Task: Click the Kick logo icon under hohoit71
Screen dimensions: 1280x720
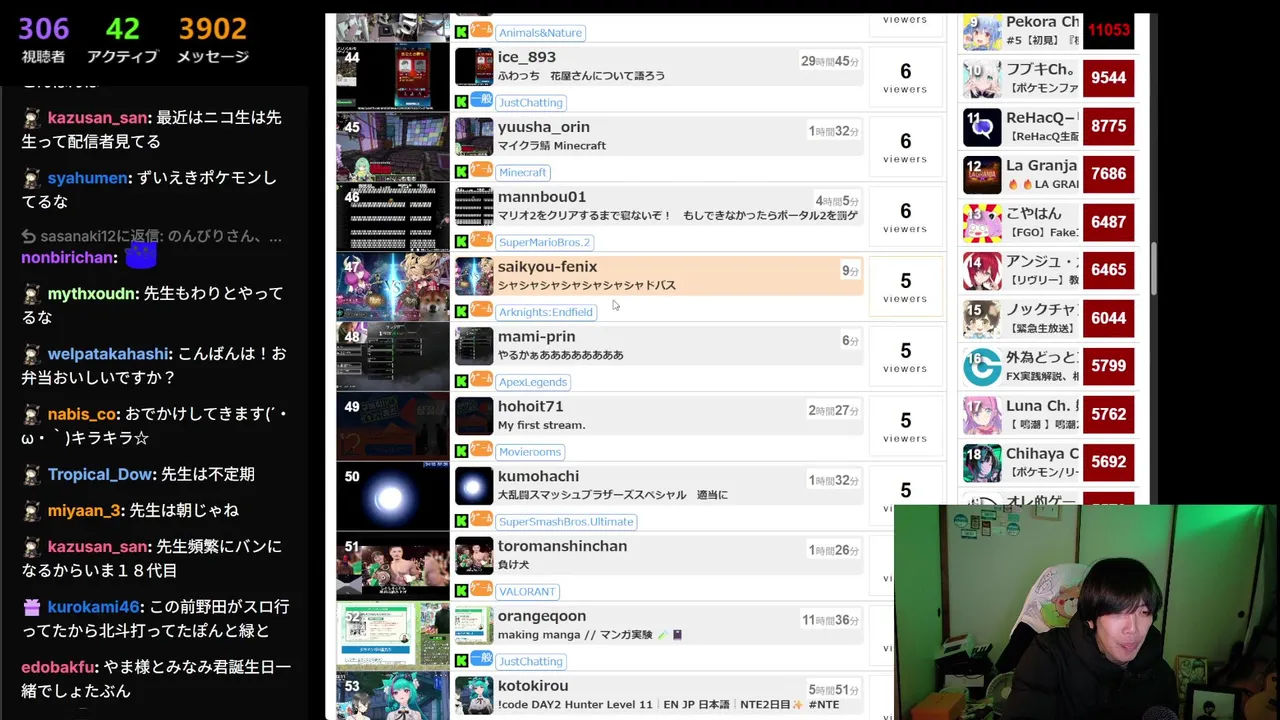Action: coord(461,452)
